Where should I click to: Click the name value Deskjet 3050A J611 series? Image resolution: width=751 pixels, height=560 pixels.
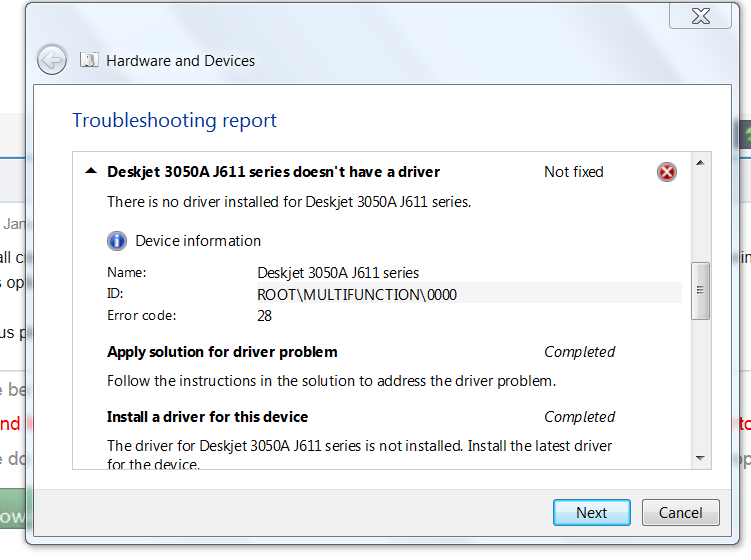pos(338,273)
